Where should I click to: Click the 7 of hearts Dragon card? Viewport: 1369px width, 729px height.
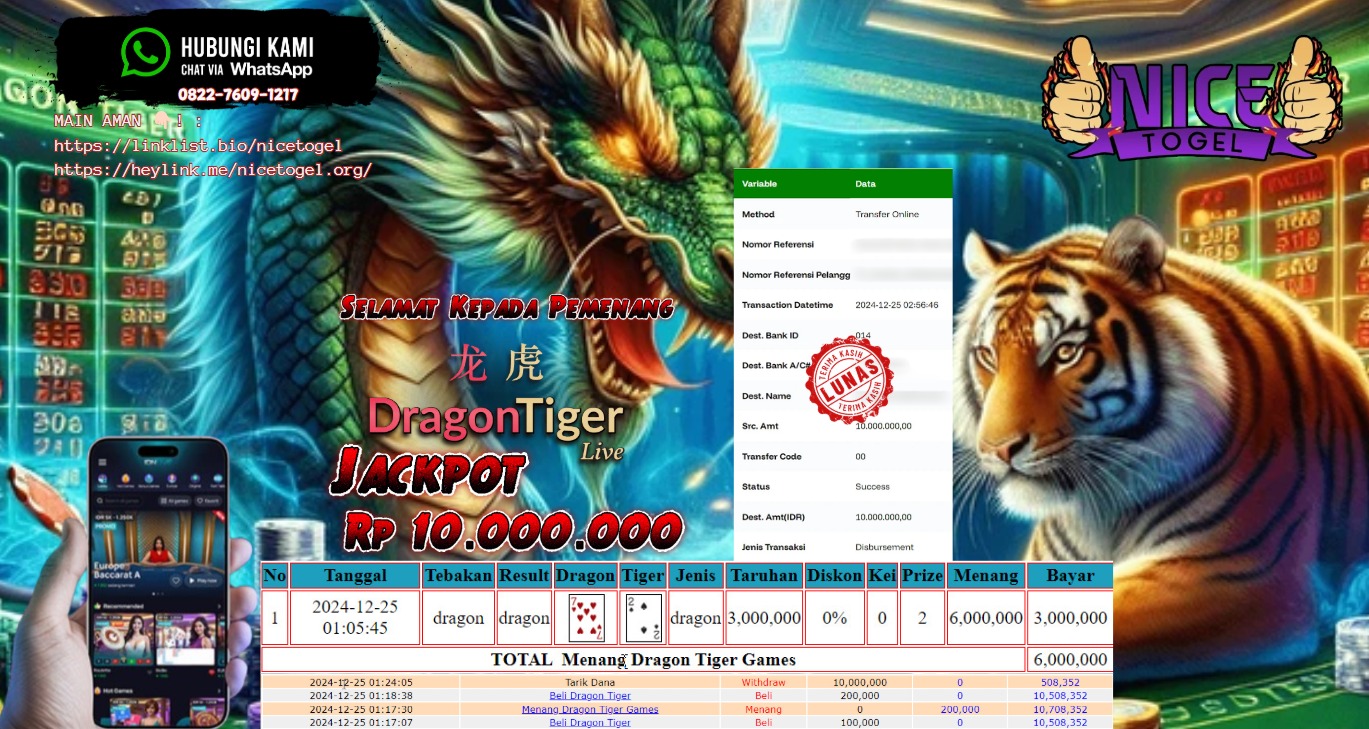point(586,618)
